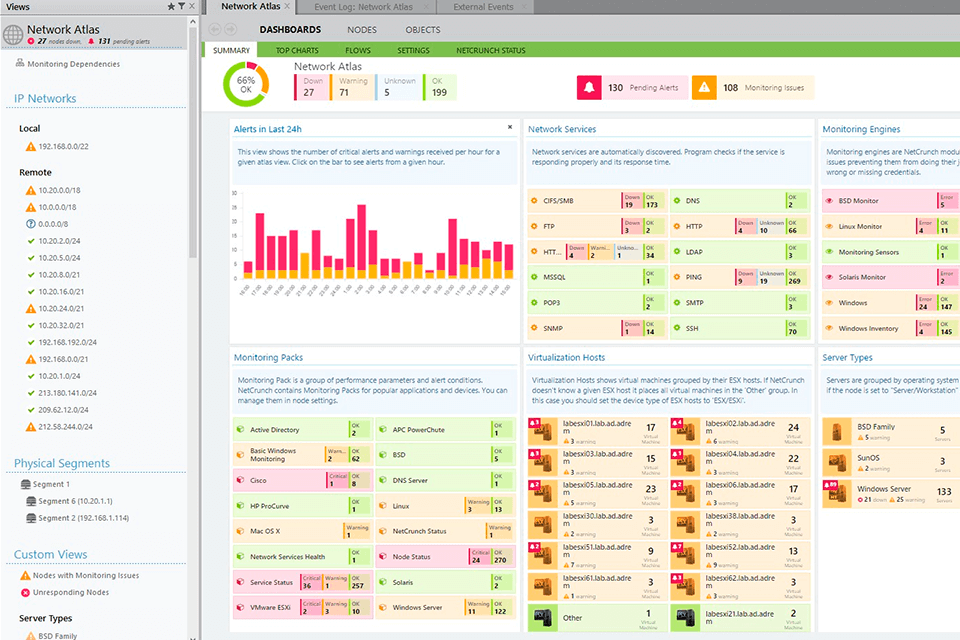Screen dimensions: 960x640
Task: Click the Other virtualization host group icon
Action: click(x=542, y=618)
